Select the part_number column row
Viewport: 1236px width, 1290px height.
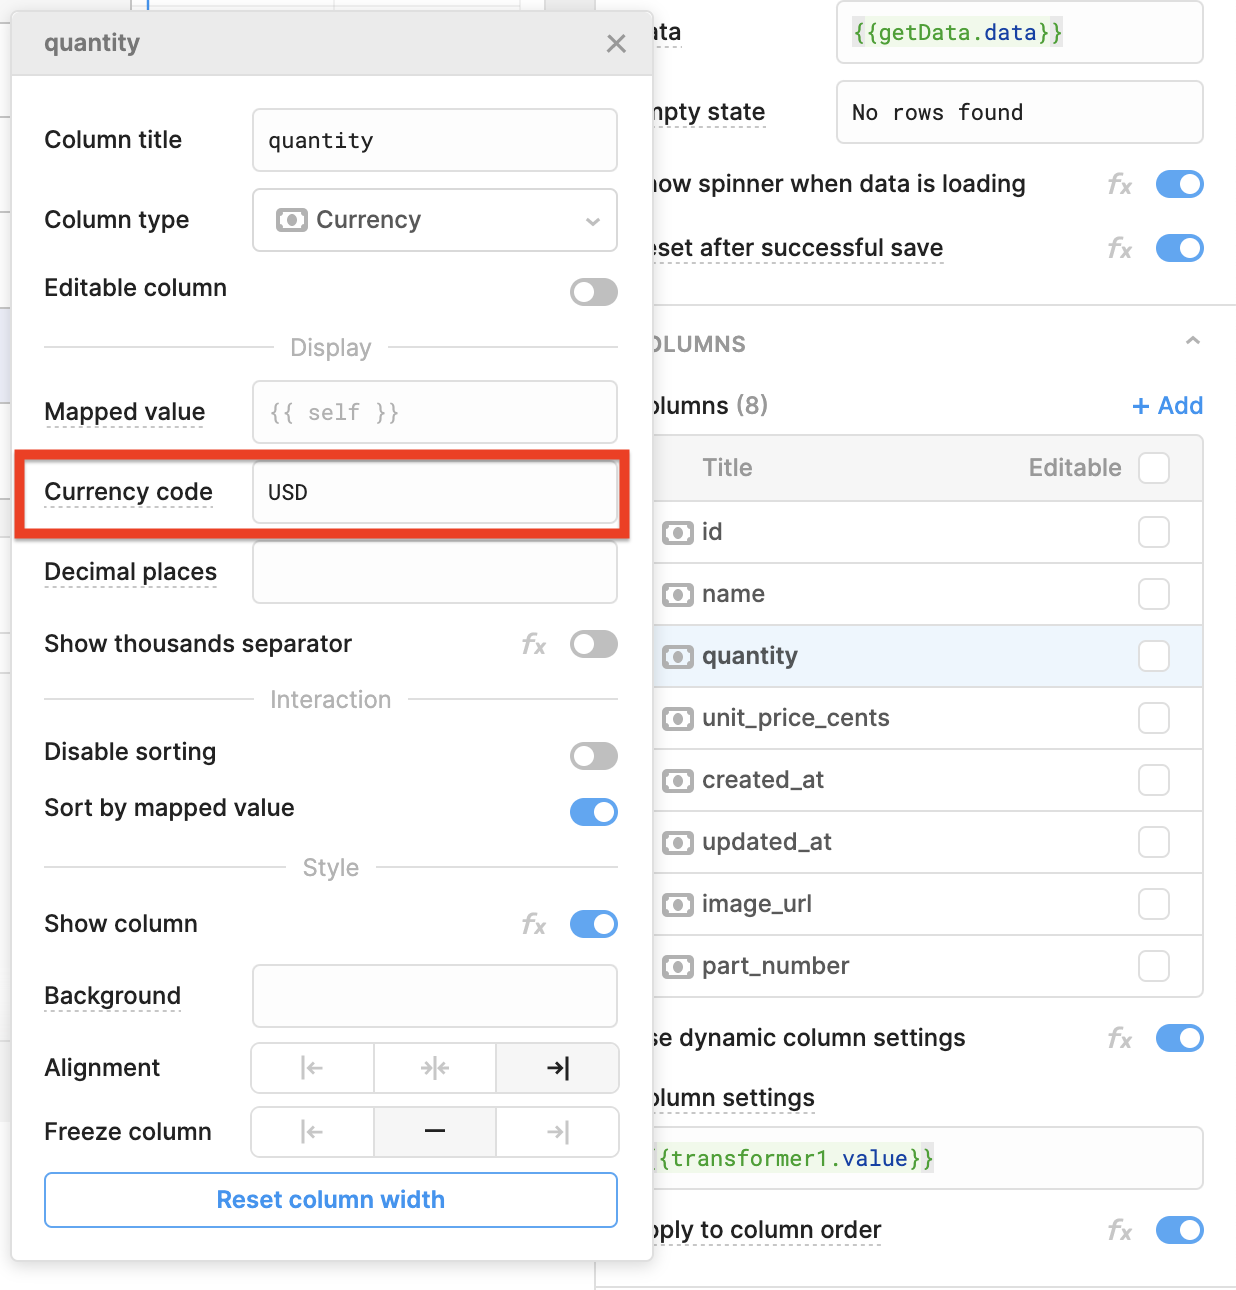(928, 966)
